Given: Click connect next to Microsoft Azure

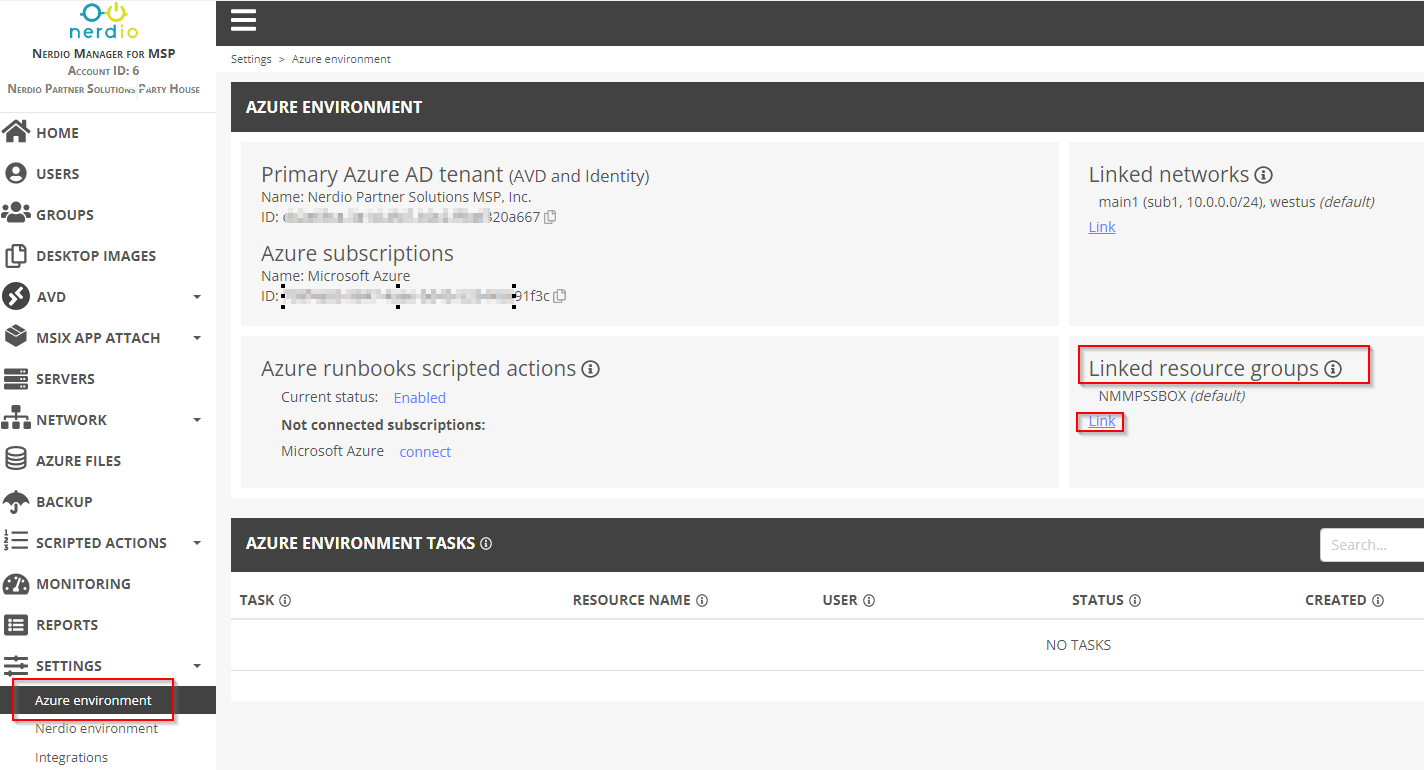Looking at the screenshot, I should pyautogui.click(x=425, y=452).
